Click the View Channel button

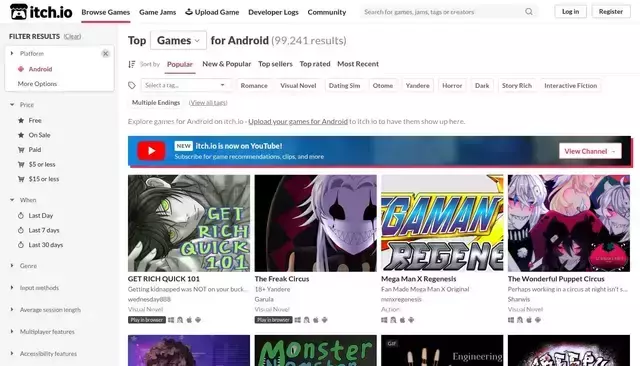click(590, 151)
